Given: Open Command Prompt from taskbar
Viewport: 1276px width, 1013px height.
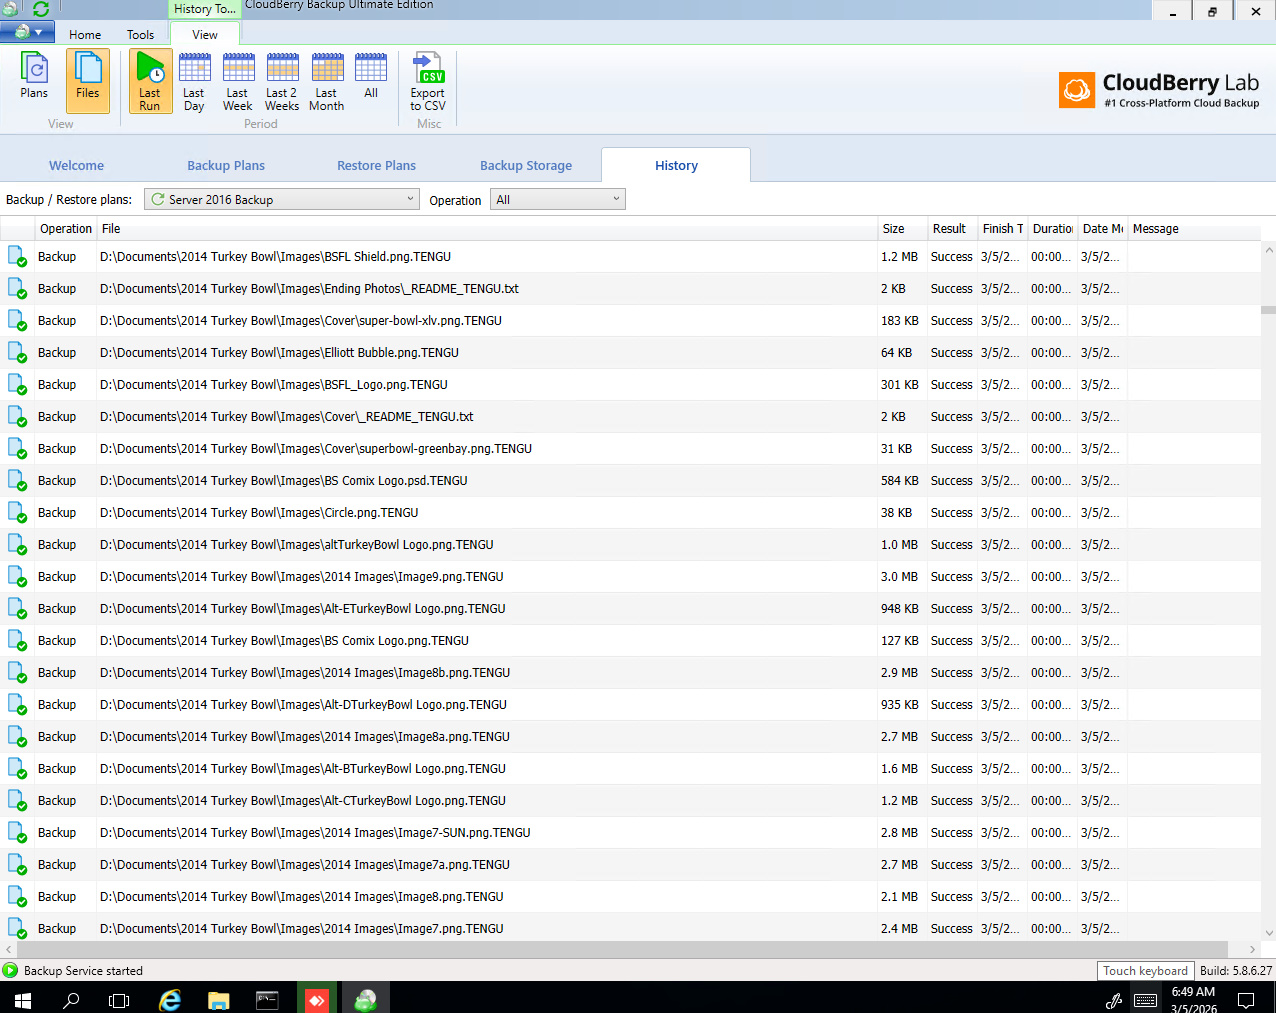Looking at the screenshot, I should point(267,999).
